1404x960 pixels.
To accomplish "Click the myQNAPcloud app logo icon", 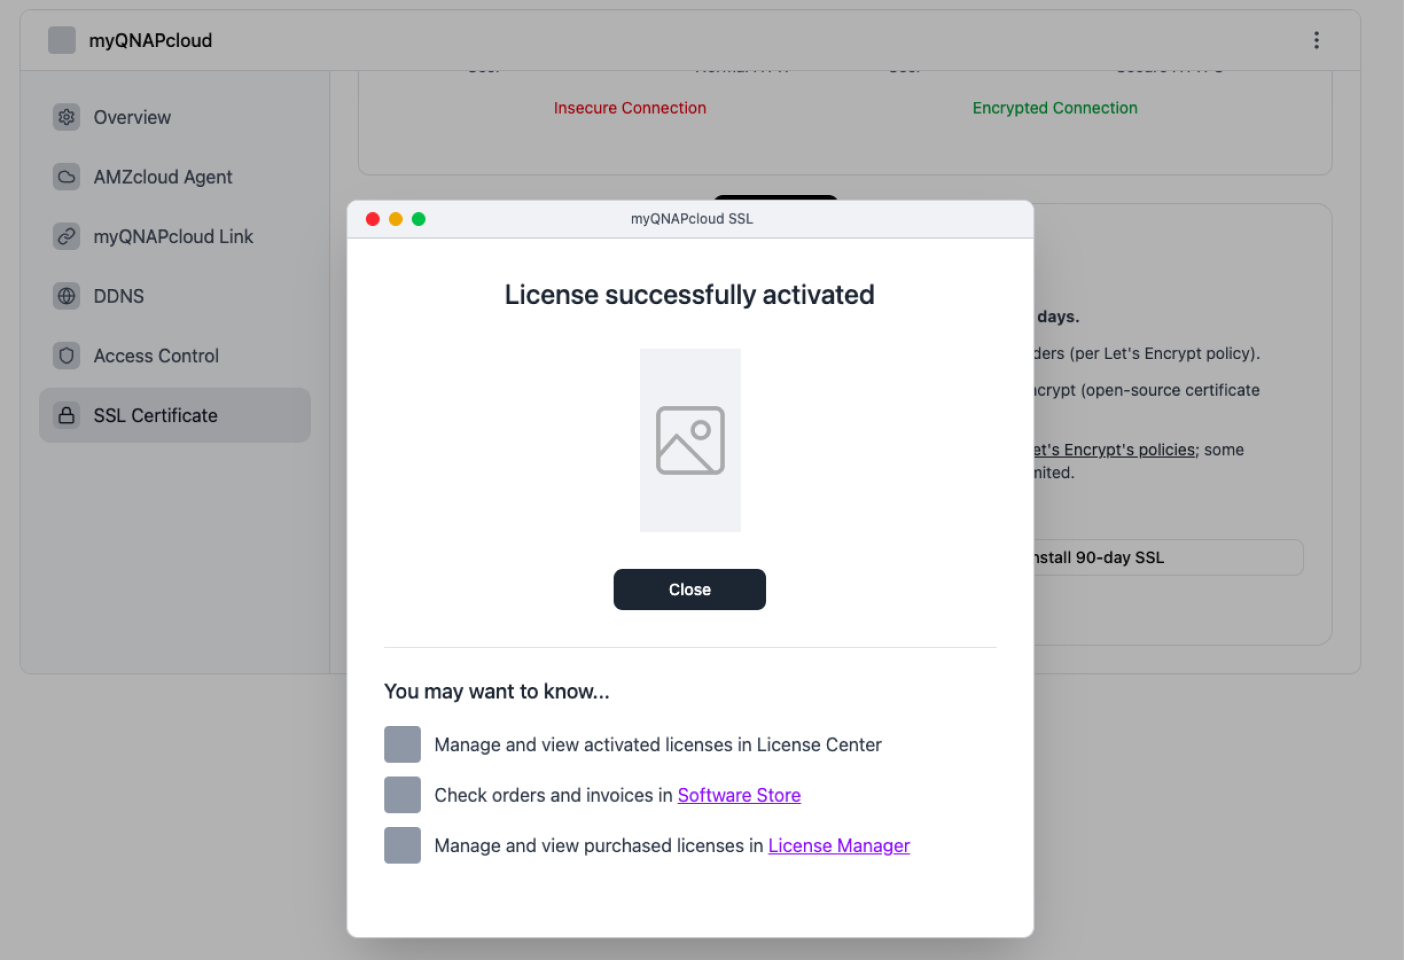I will [x=62, y=40].
